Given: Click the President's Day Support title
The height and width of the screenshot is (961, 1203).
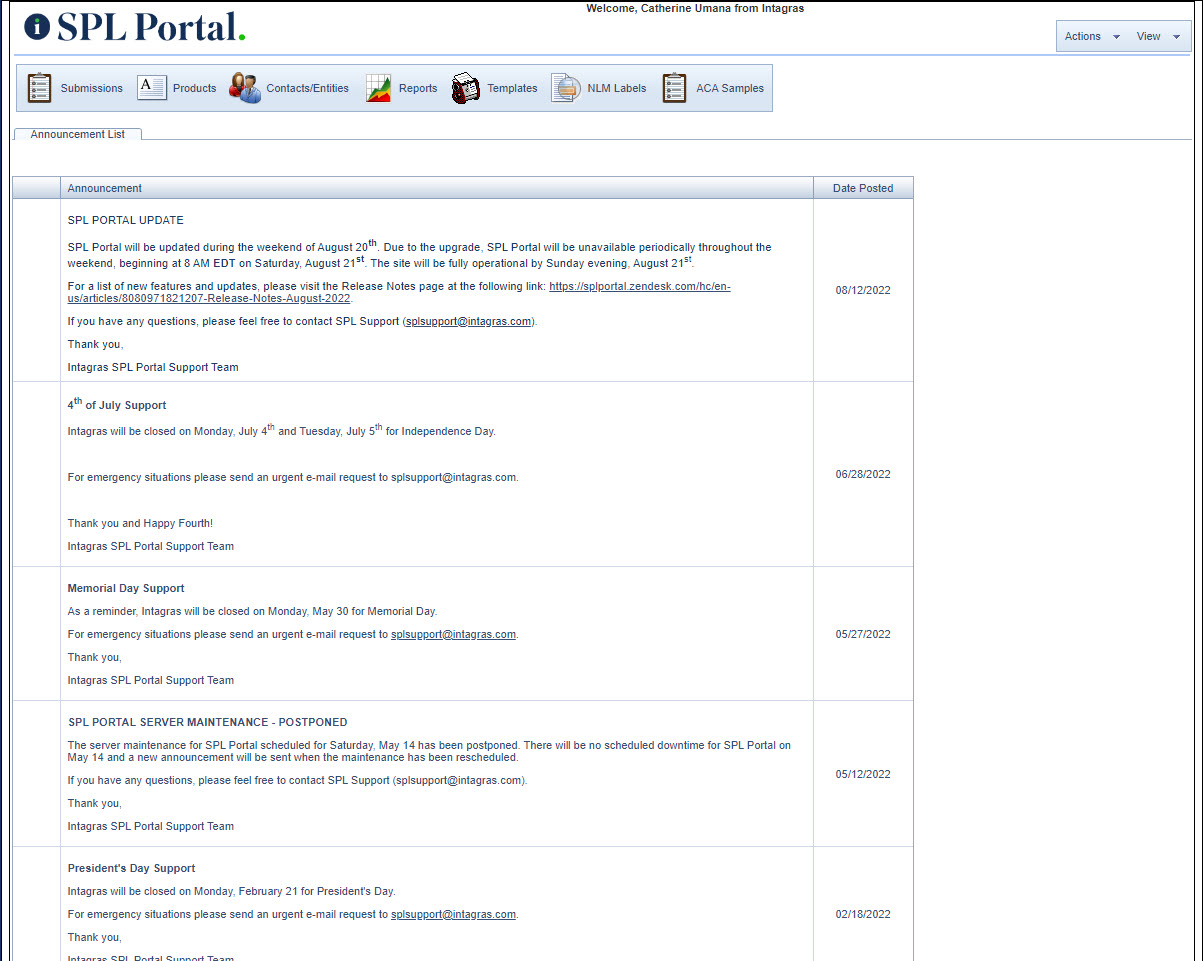Looking at the screenshot, I should pyautogui.click(x=131, y=868).
